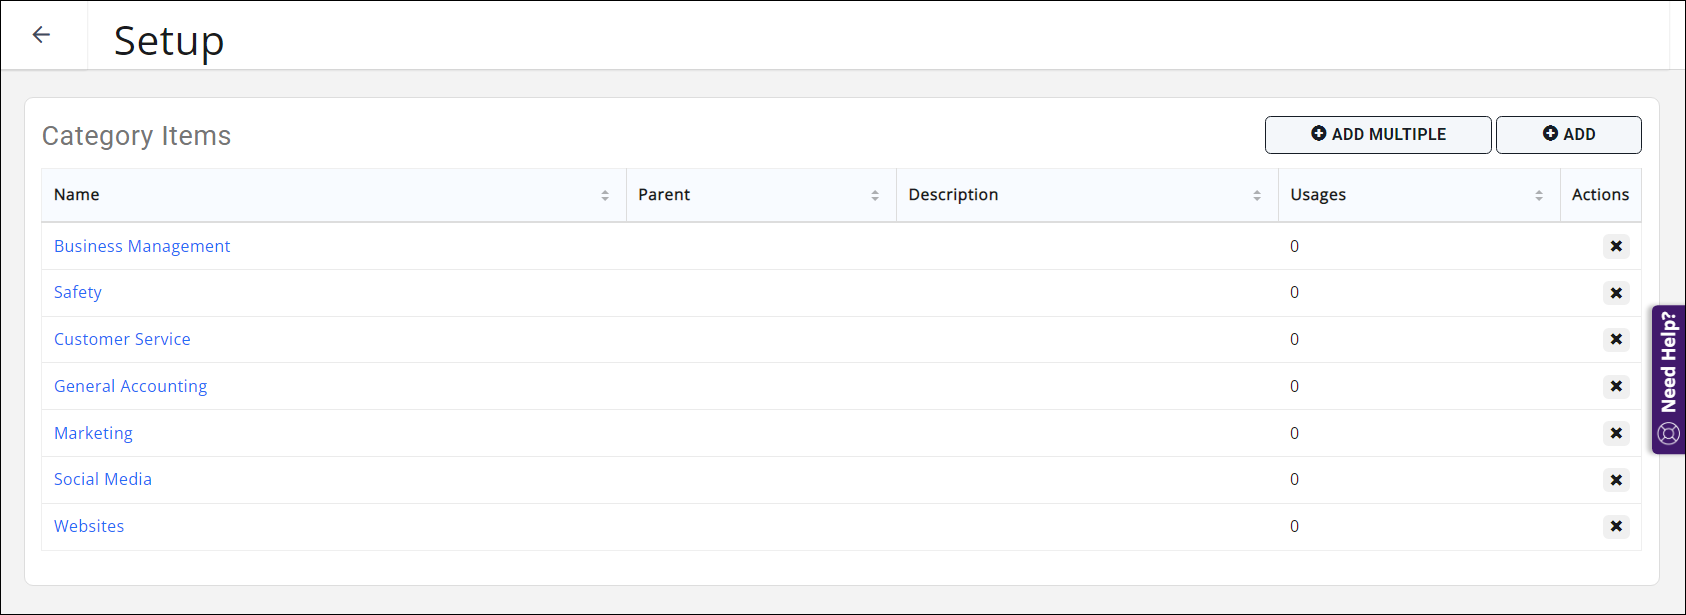Delete the Marketing row's action icon

[x=1616, y=433]
